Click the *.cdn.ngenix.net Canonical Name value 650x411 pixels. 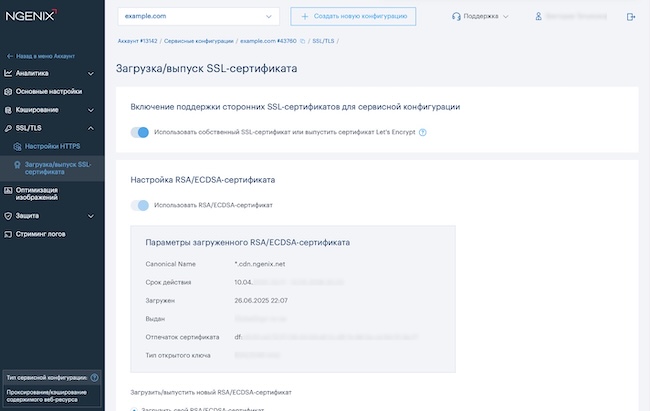point(260,264)
